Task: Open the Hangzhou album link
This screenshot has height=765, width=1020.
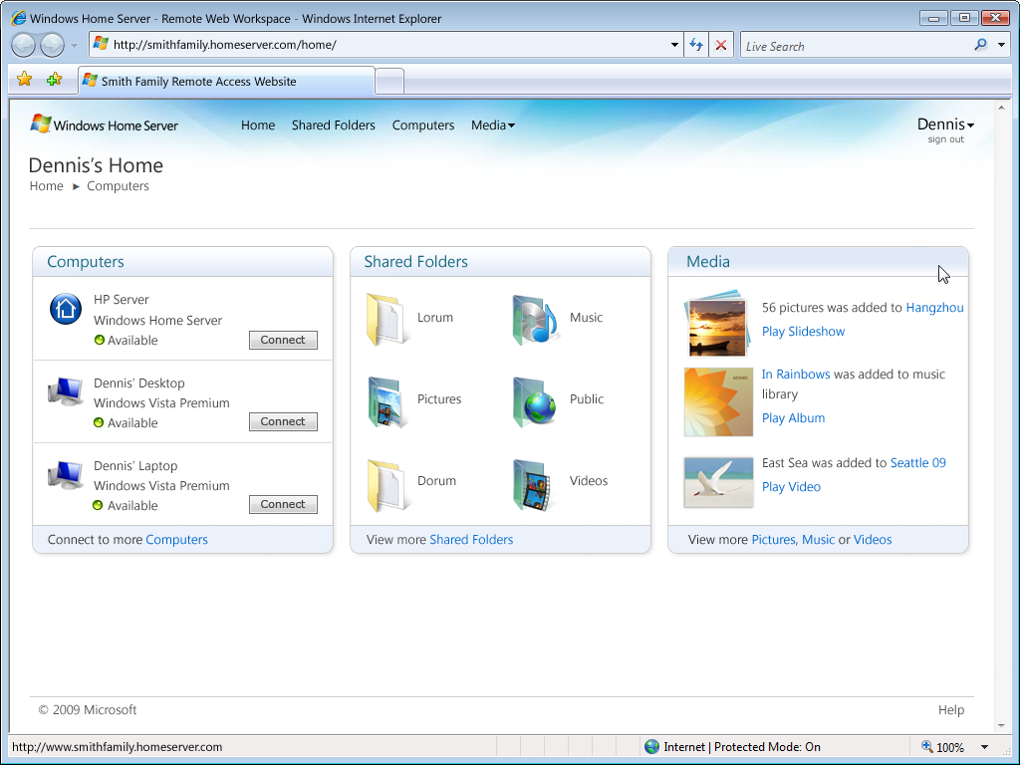Action: 934,308
